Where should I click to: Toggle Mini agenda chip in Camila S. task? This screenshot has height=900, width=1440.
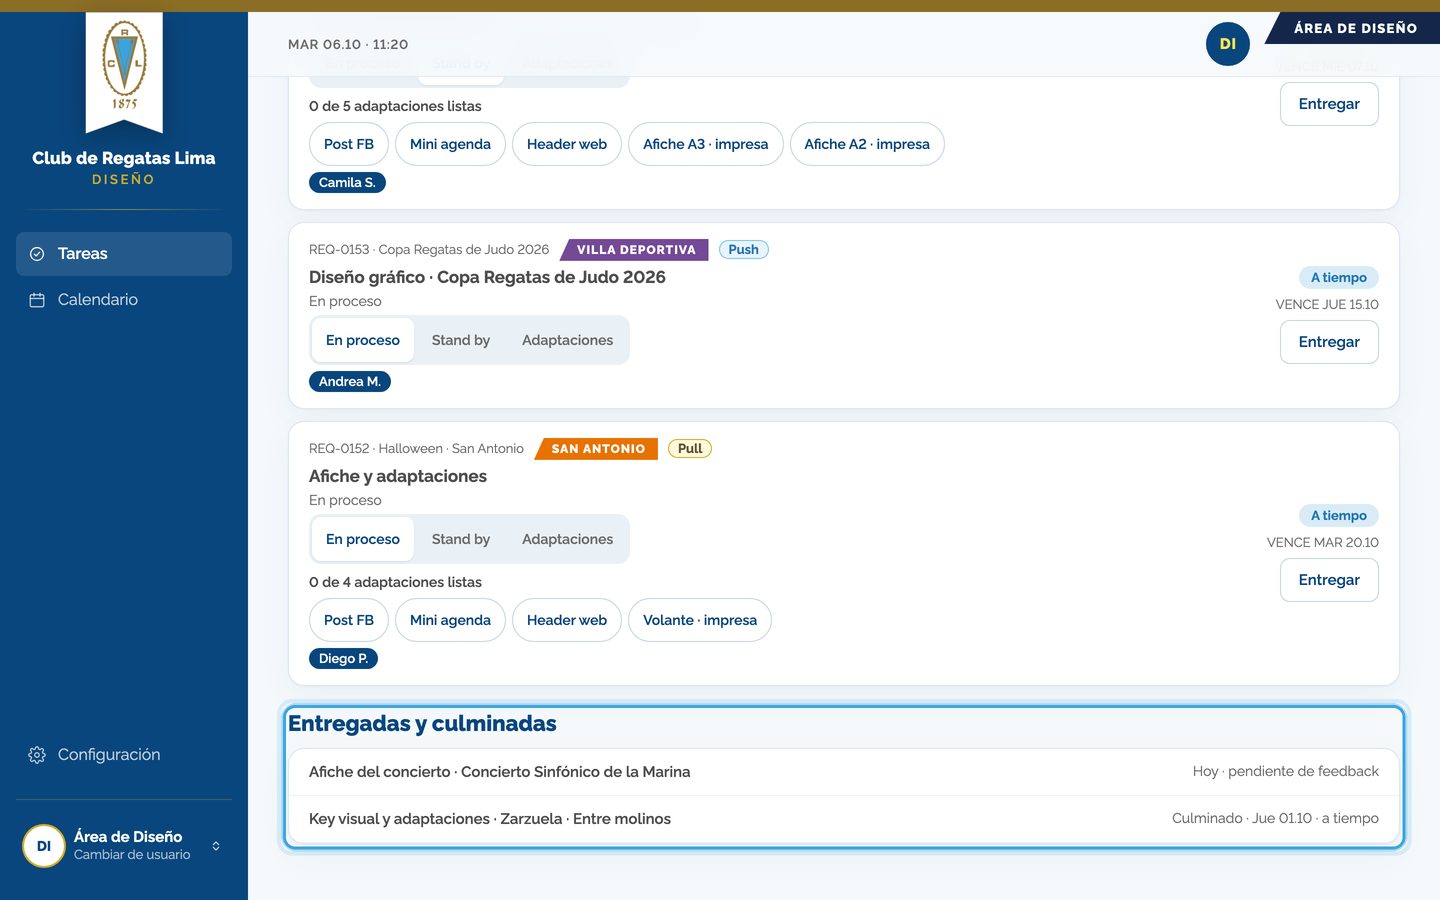tap(450, 144)
